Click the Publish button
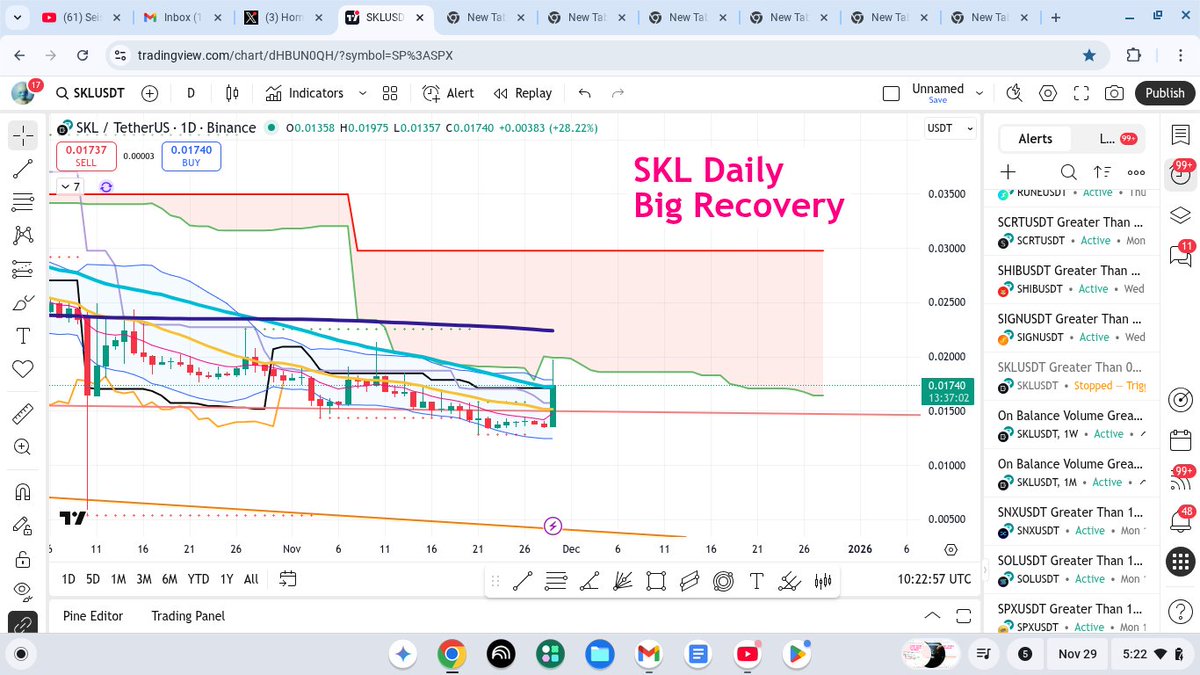 (1165, 93)
